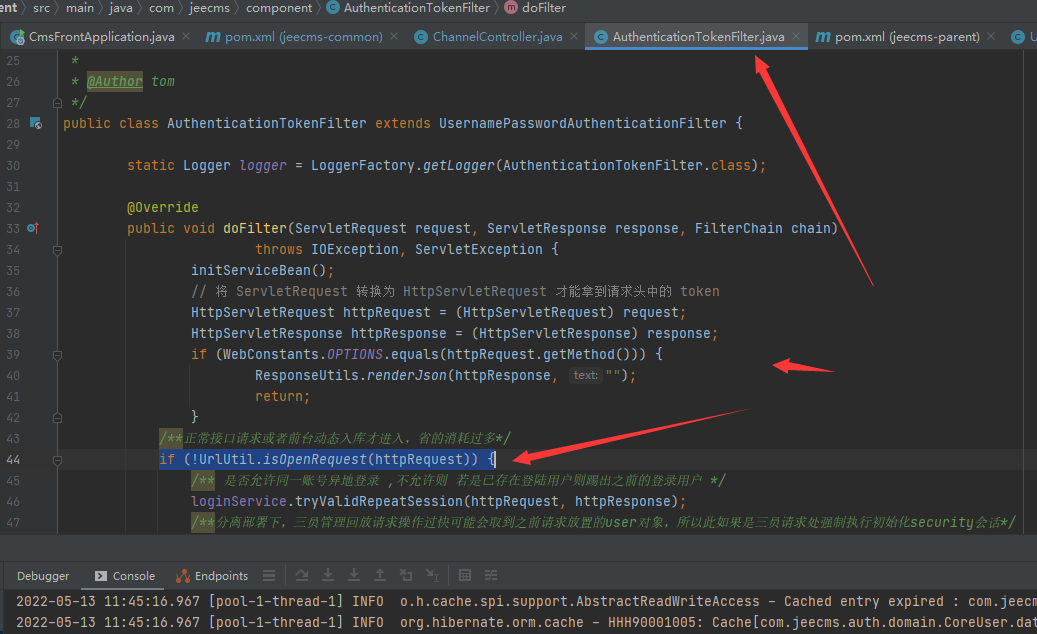Collapse the isOpenRequest if-block at line 44
Screen dimensions: 1037x634
tap(58, 460)
